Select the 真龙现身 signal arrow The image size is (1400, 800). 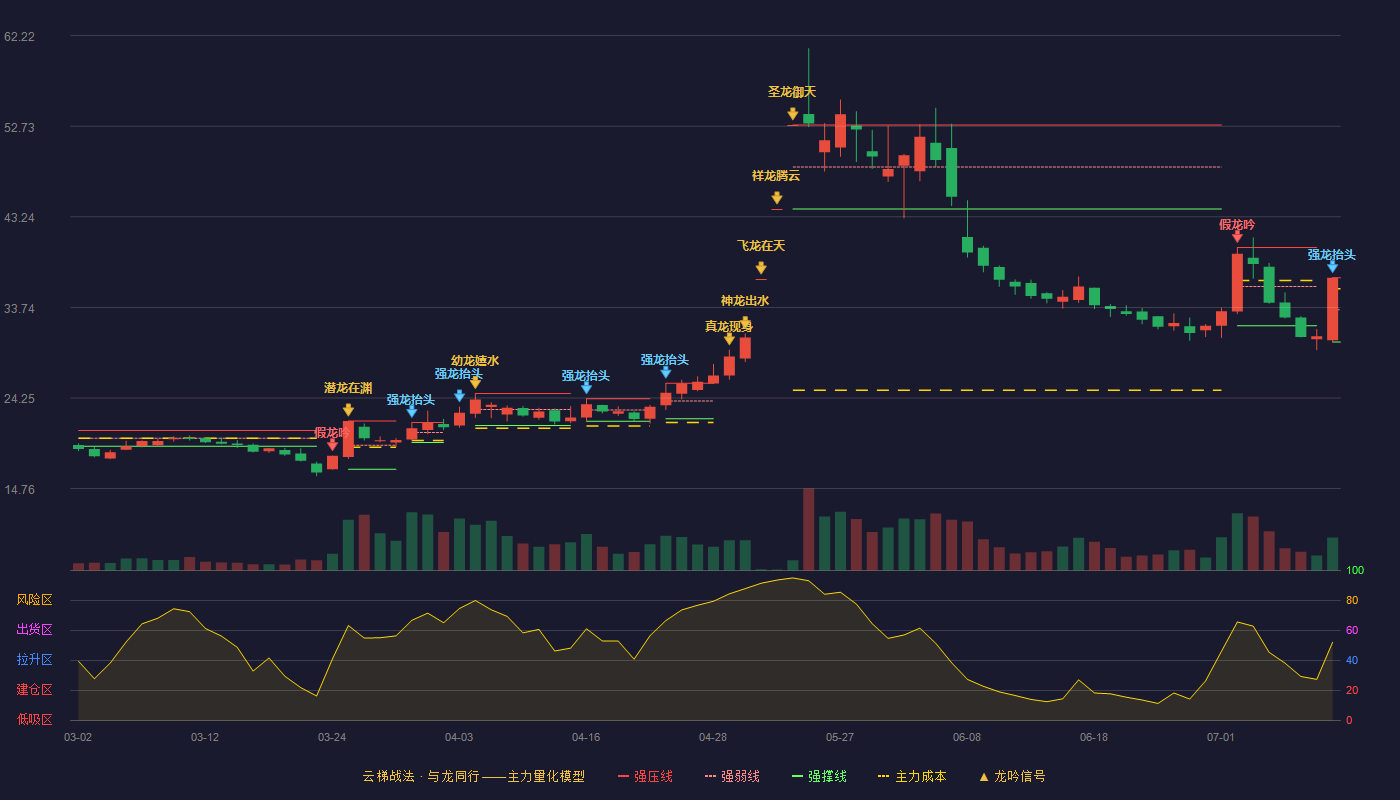(729, 340)
